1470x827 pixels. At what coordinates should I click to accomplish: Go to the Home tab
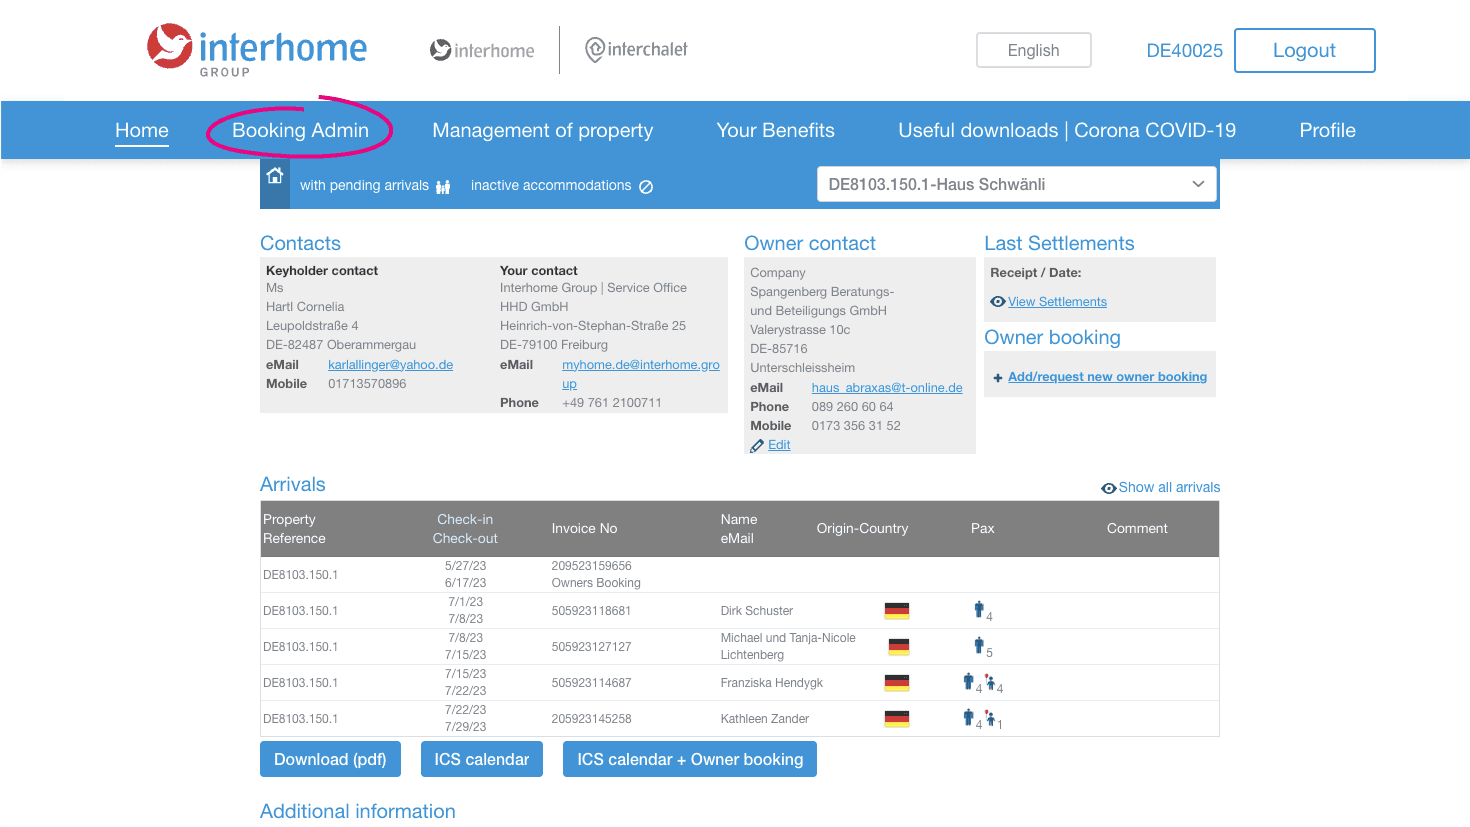pos(142,130)
